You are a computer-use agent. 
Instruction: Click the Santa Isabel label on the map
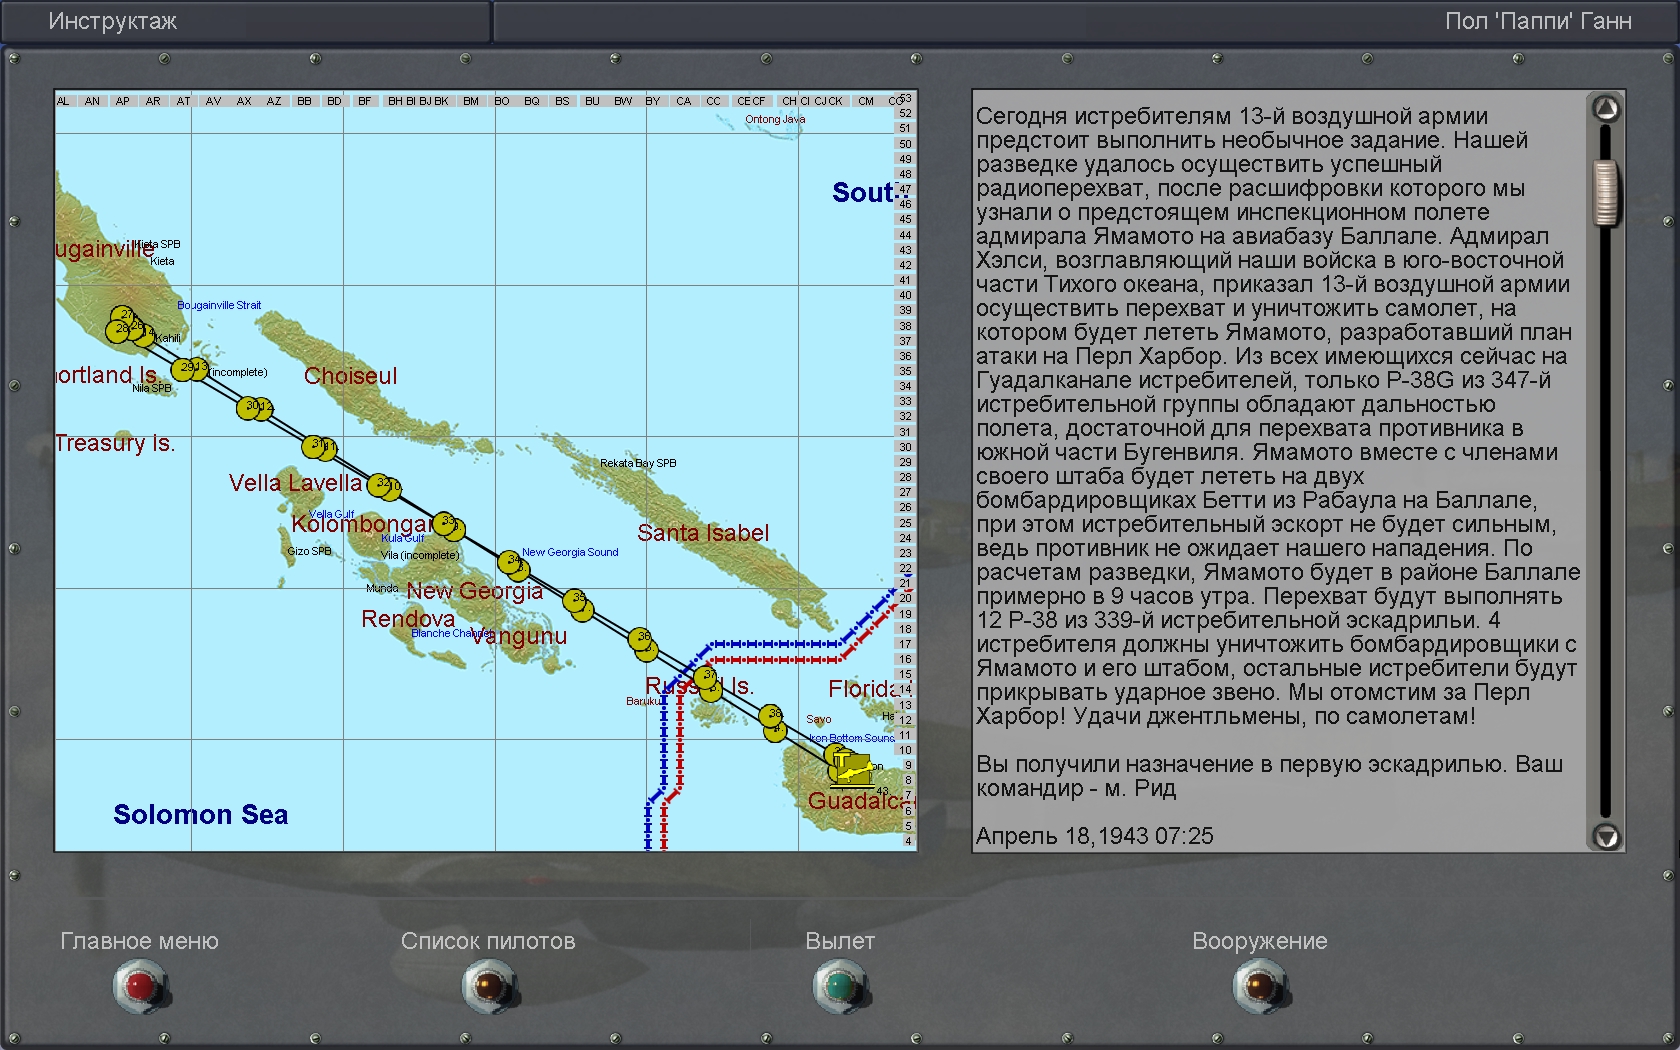703,533
